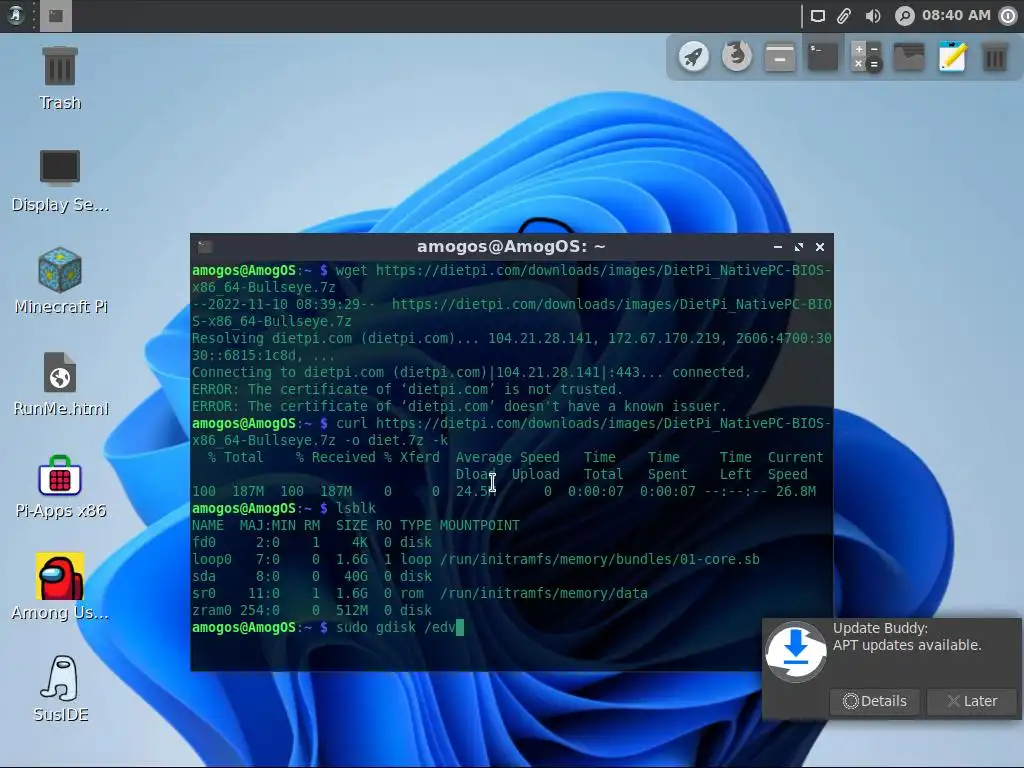Click the 'sda' row in lsblk output
This screenshot has height=768, width=1024.
(x=312, y=577)
